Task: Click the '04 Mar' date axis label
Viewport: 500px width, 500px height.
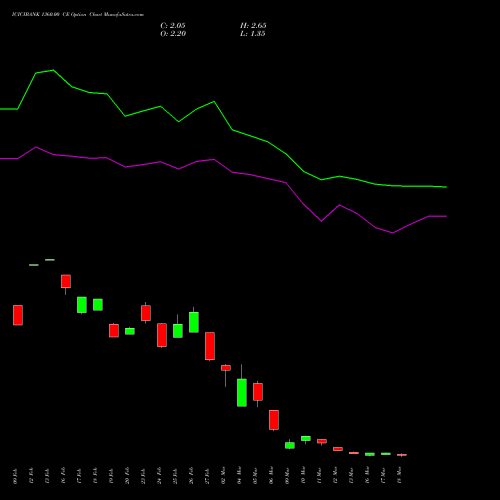Action: coord(239,475)
